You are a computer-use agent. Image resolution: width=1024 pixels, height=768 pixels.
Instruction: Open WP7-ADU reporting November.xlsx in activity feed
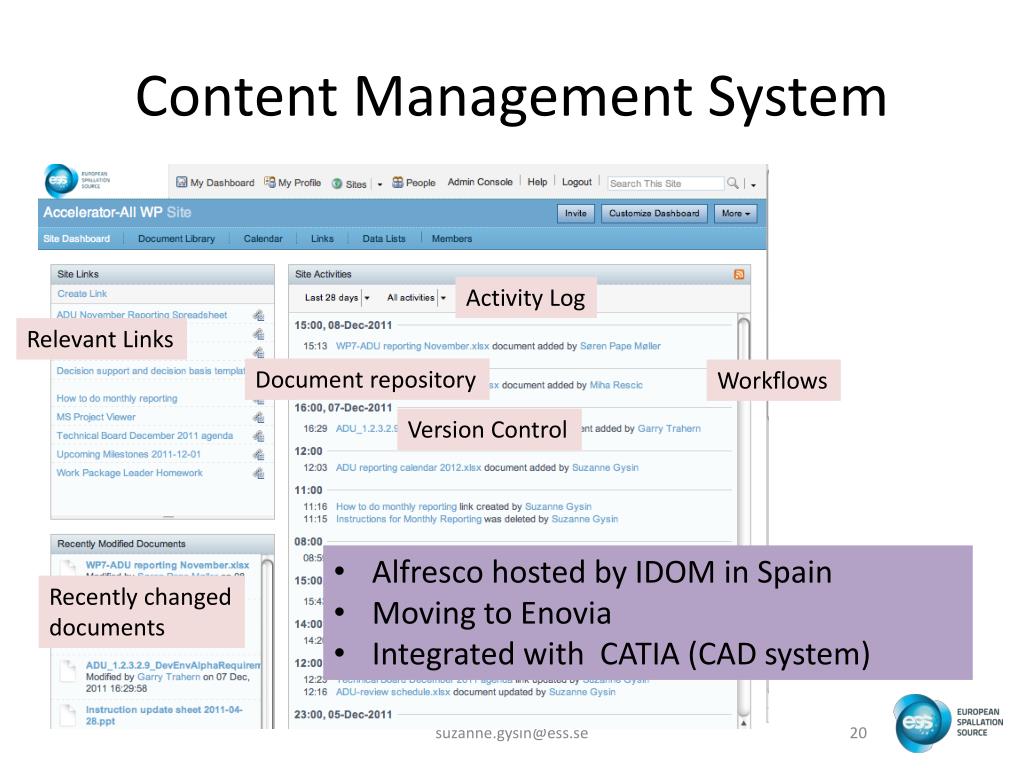tap(412, 346)
